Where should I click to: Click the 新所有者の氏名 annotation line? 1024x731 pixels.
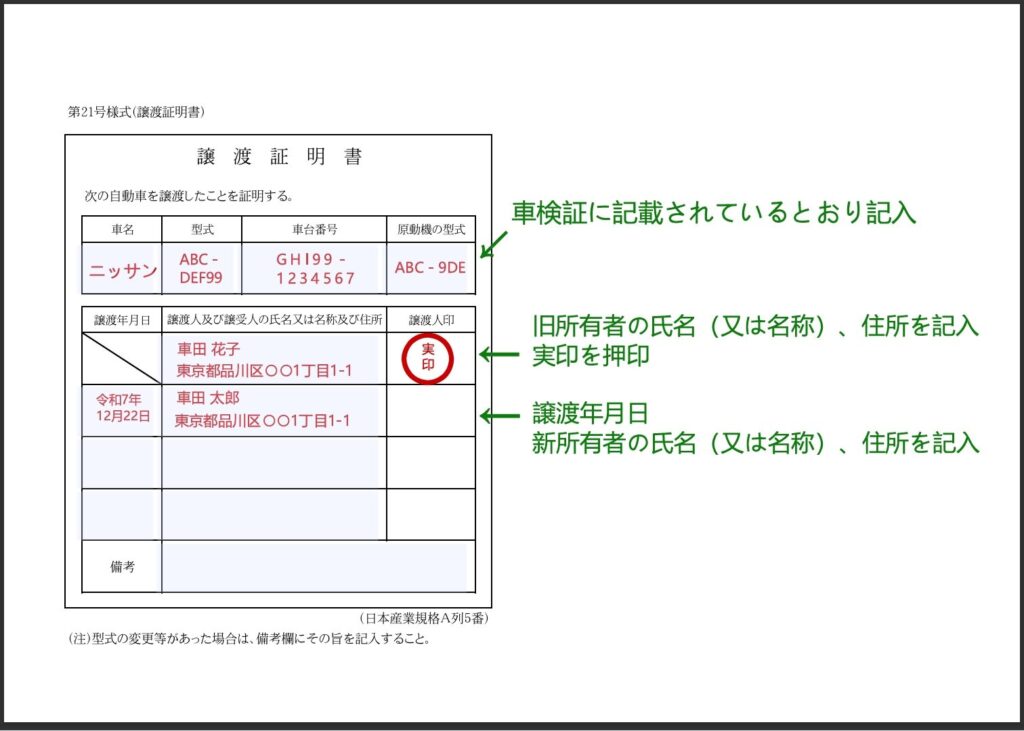pyautogui.click(x=754, y=443)
